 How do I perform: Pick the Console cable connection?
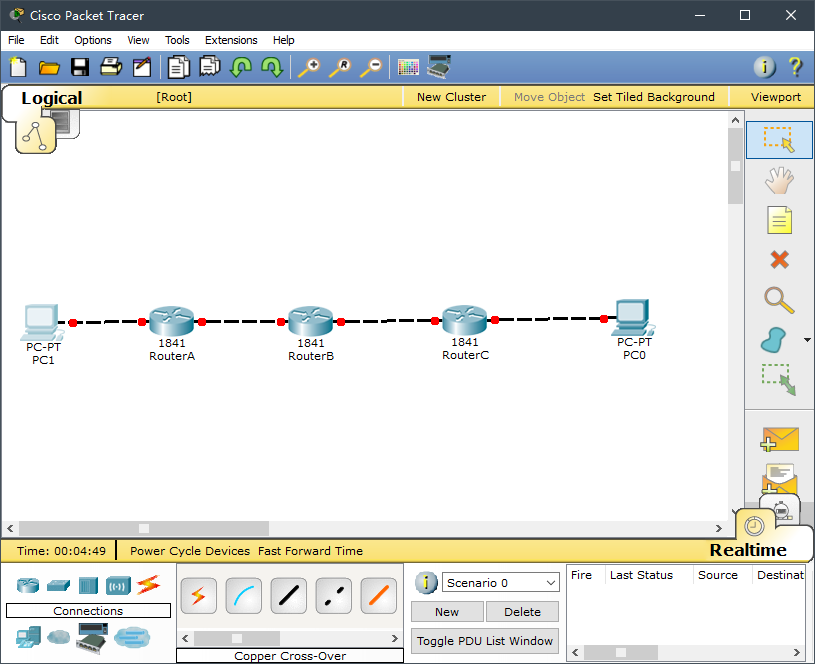click(244, 595)
